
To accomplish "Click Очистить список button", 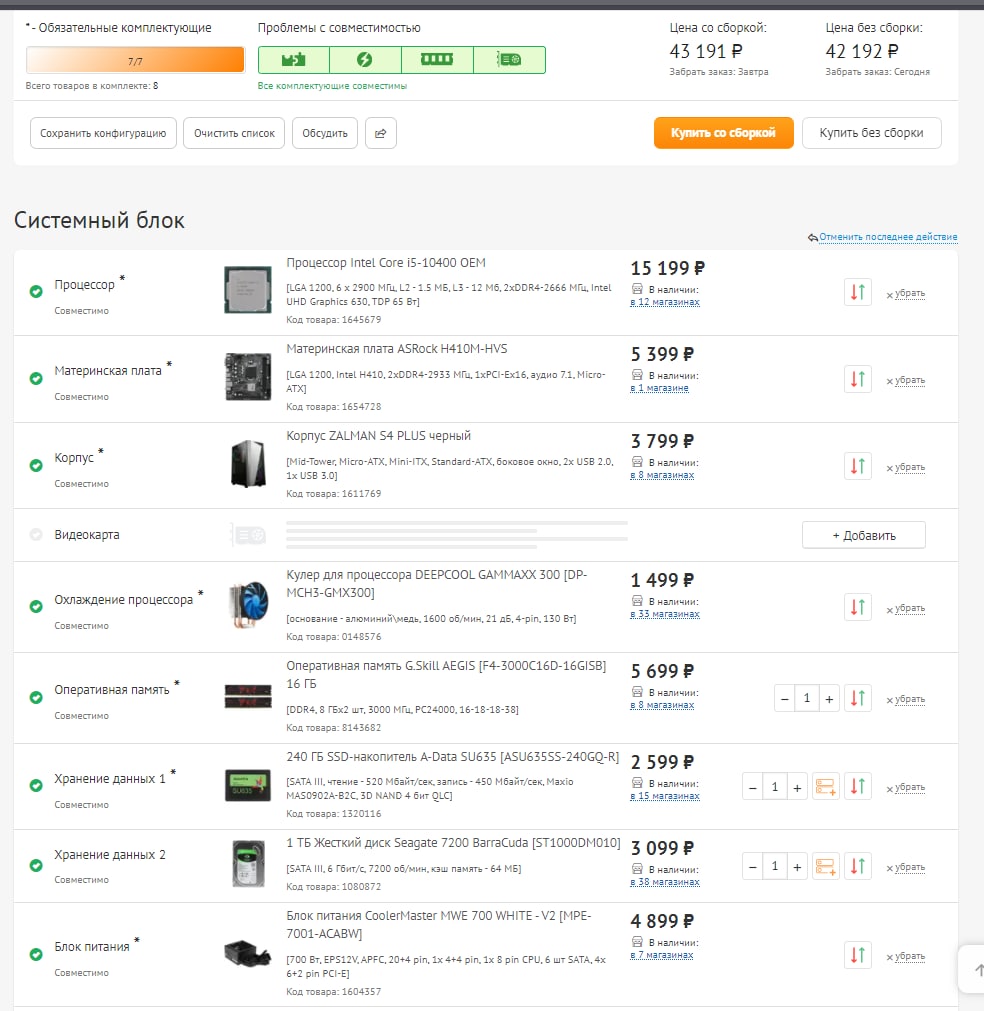I will [x=234, y=133].
